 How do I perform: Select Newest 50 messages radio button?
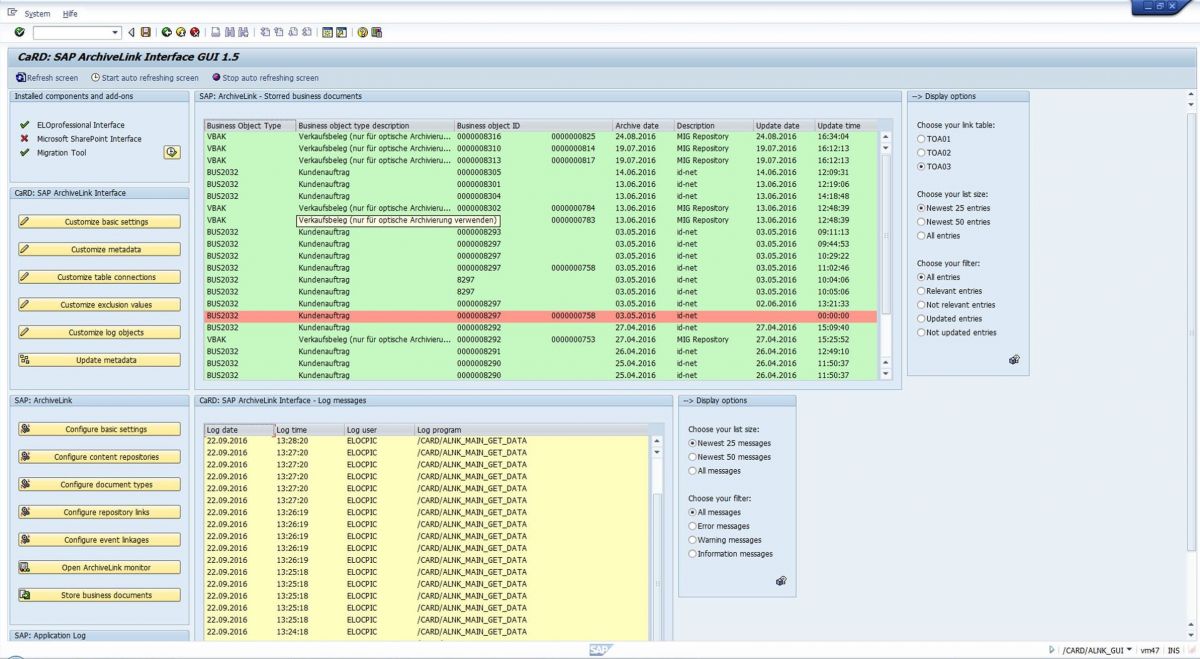pos(692,457)
